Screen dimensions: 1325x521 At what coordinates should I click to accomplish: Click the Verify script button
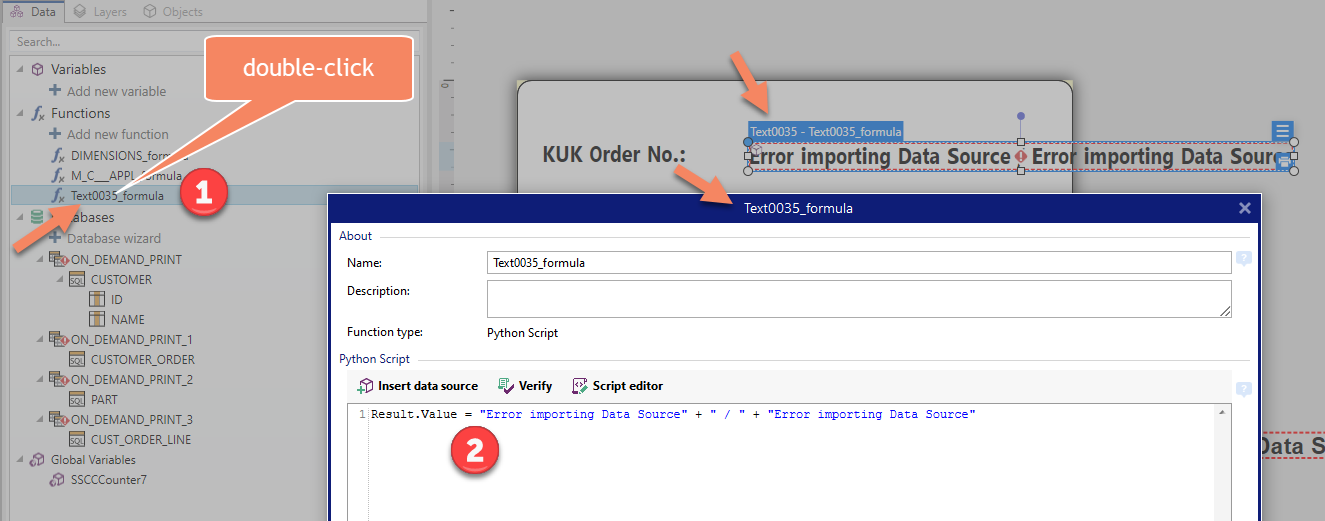point(525,385)
